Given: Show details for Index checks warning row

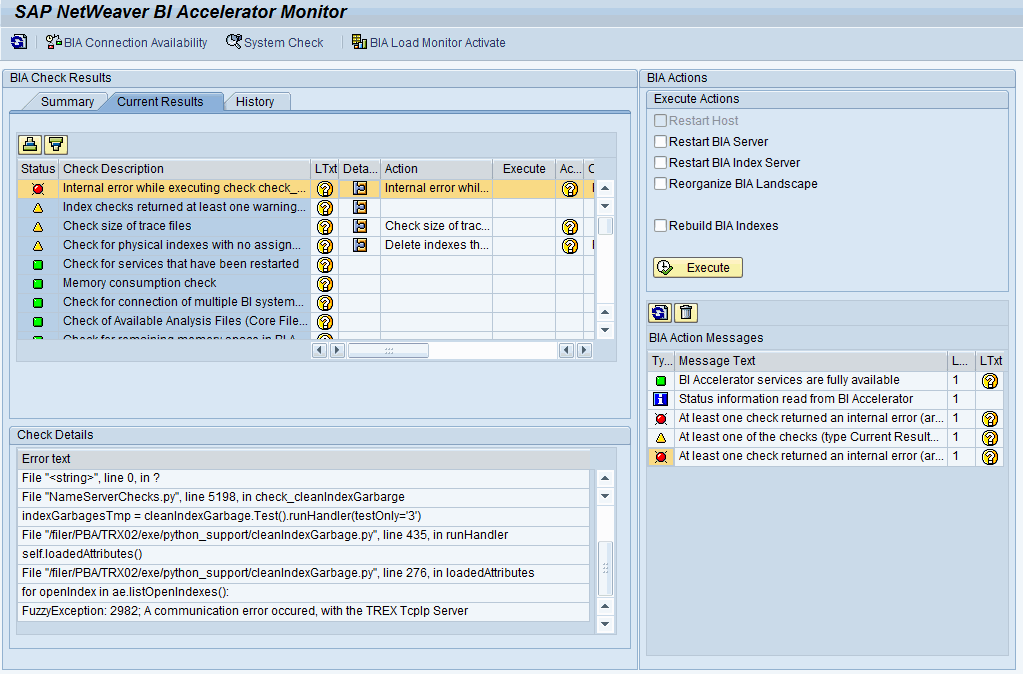Looking at the screenshot, I should 359,207.
